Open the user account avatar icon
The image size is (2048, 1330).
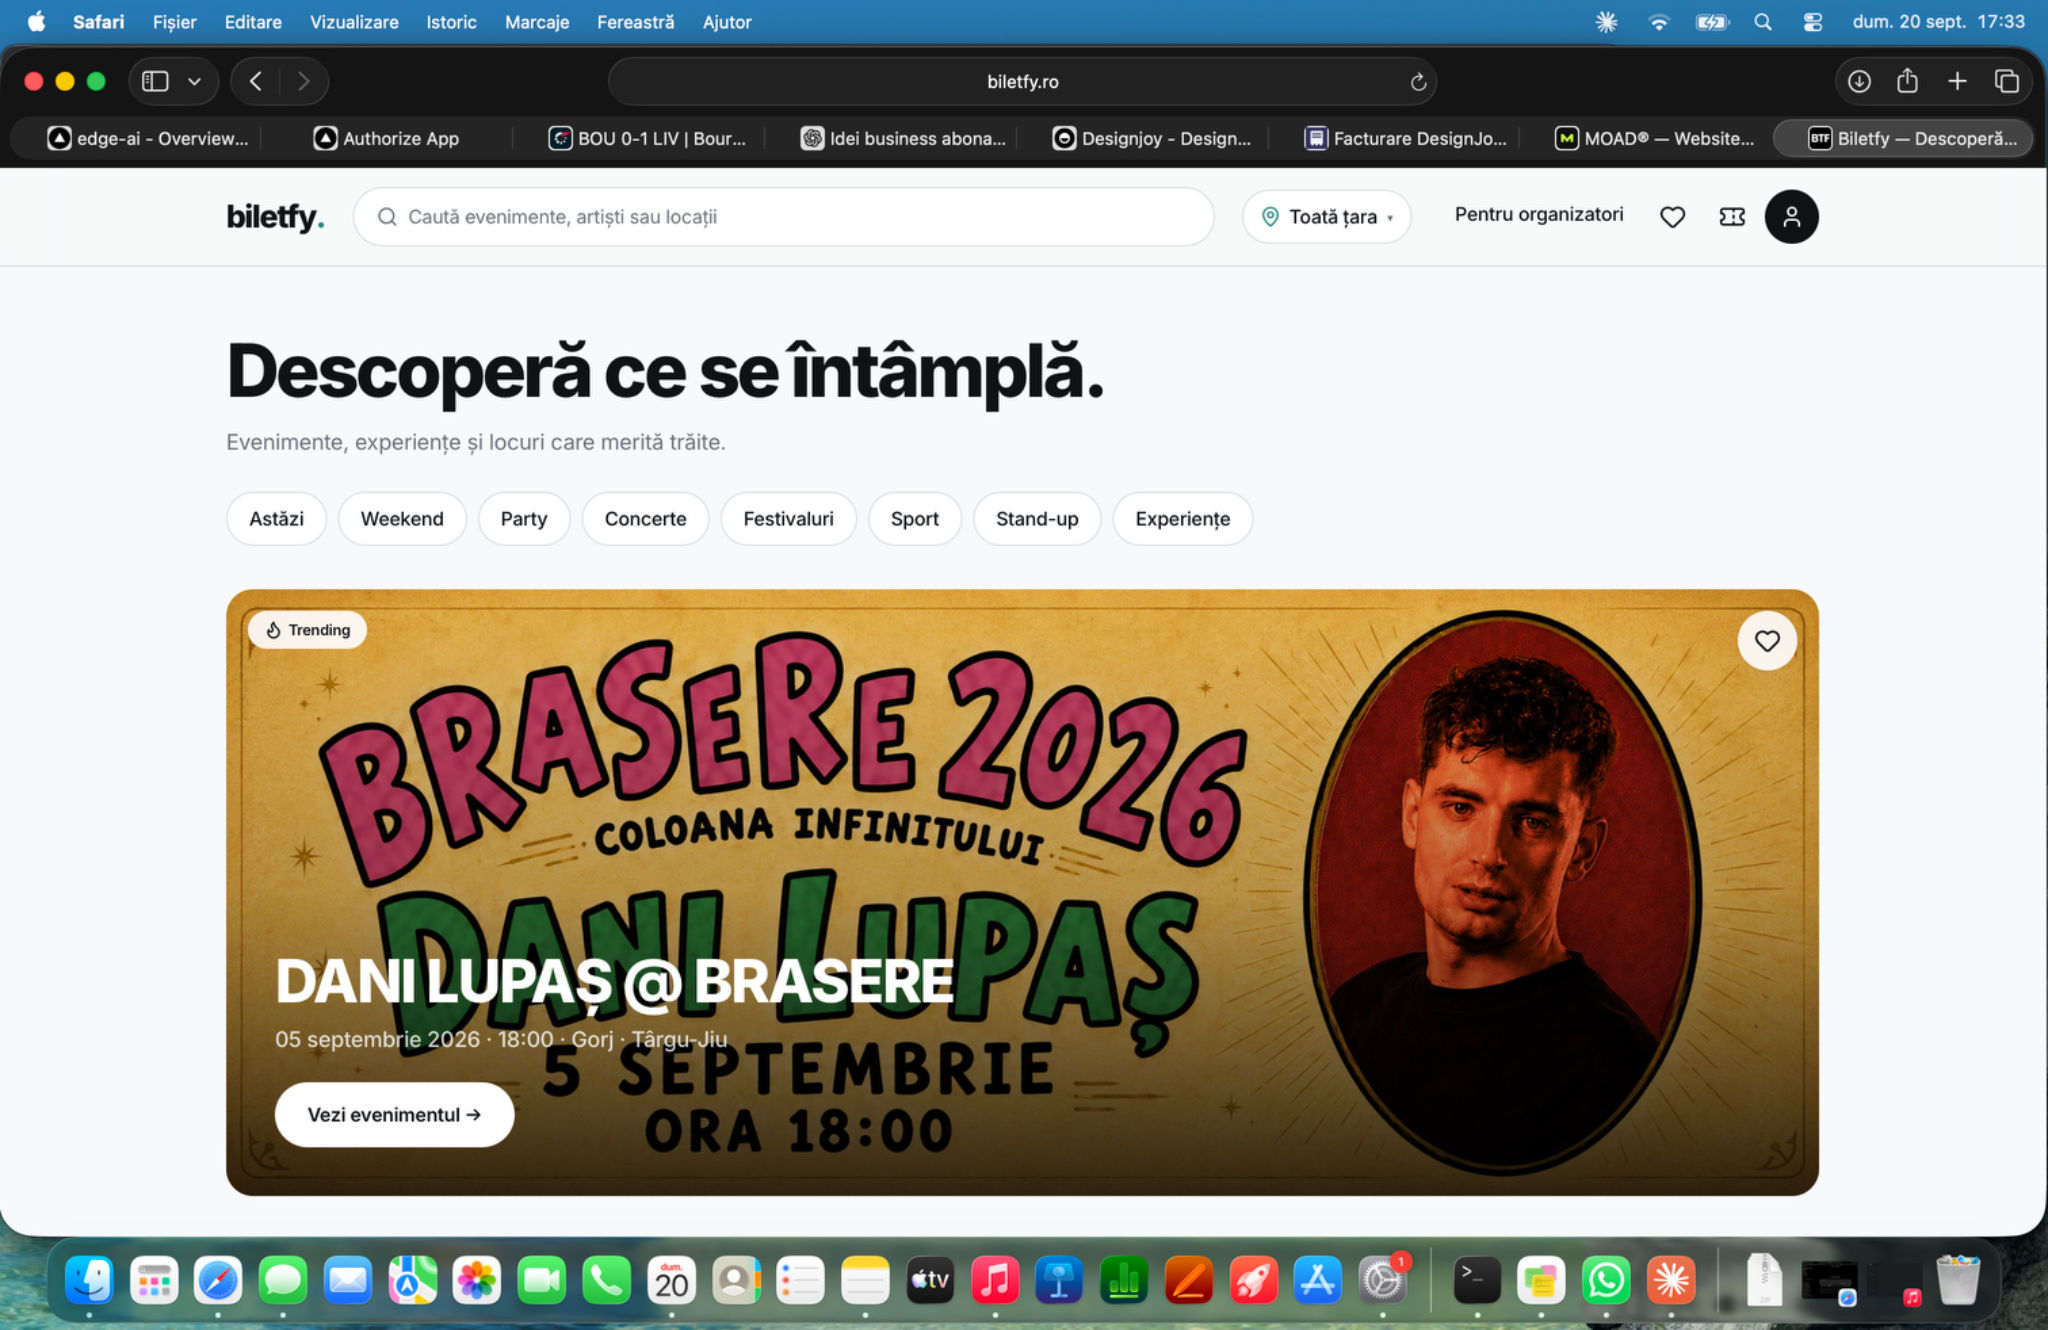1791,217
